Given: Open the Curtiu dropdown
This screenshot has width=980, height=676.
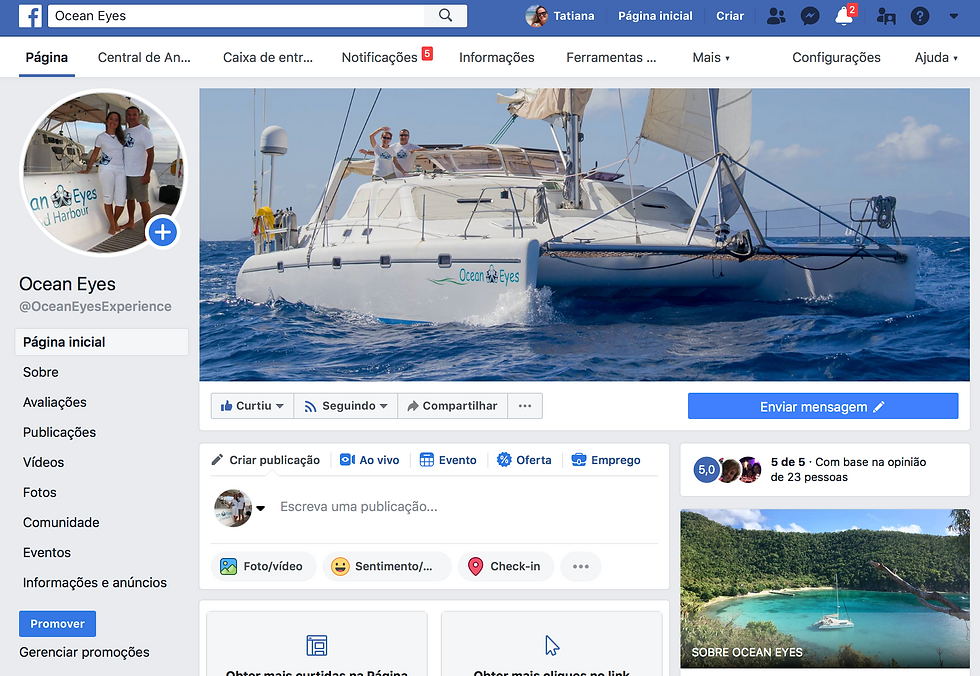Looking at the screenshot, I should coord(252,406).
